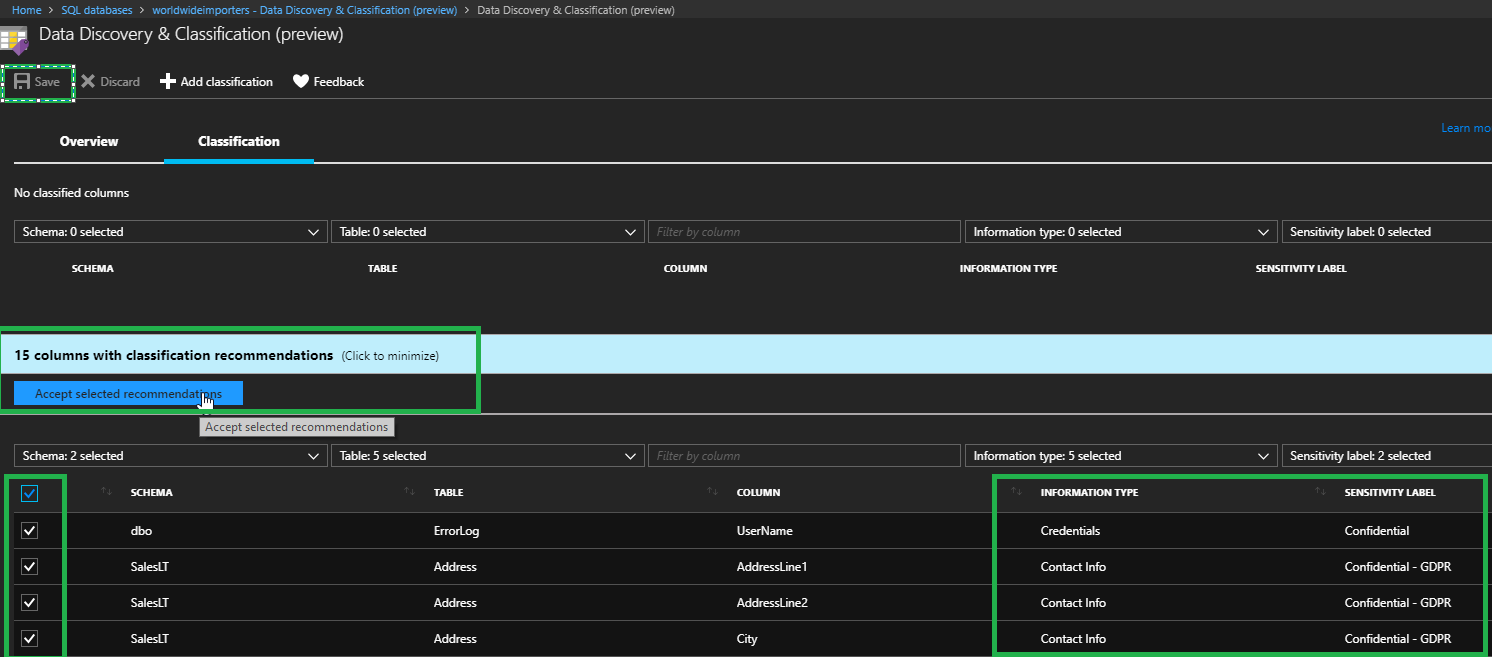The image size is (1492, 657).
Task: Sort recommendations by Table column arrows
Action: click(408, 491)
